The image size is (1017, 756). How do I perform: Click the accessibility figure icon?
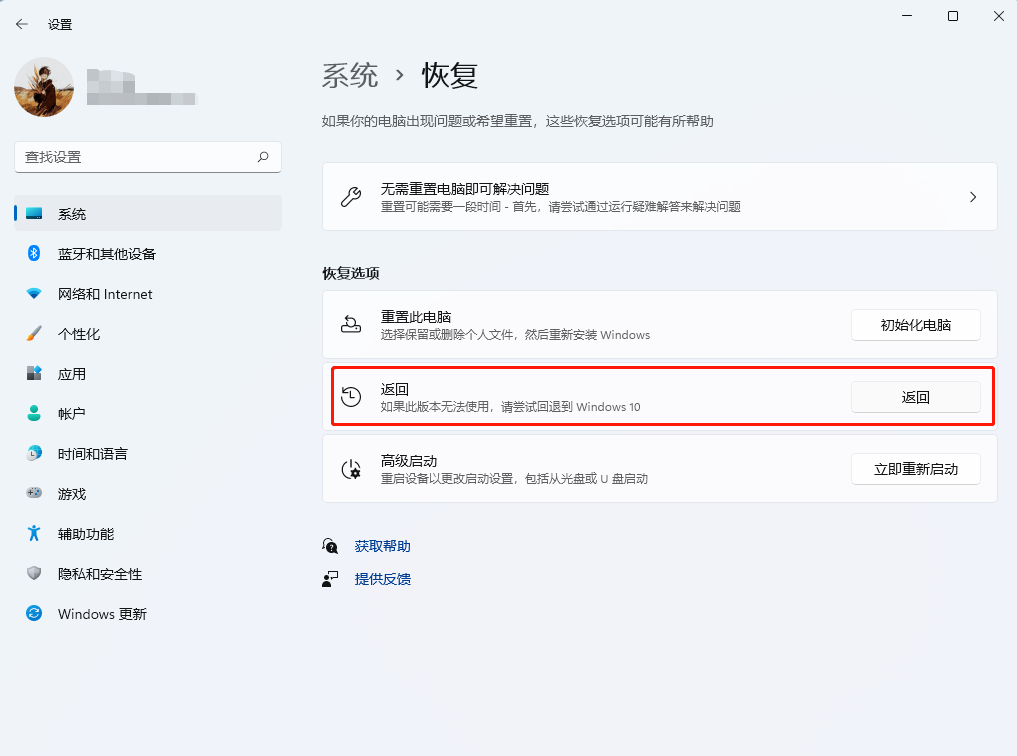[x=34, y=534]
